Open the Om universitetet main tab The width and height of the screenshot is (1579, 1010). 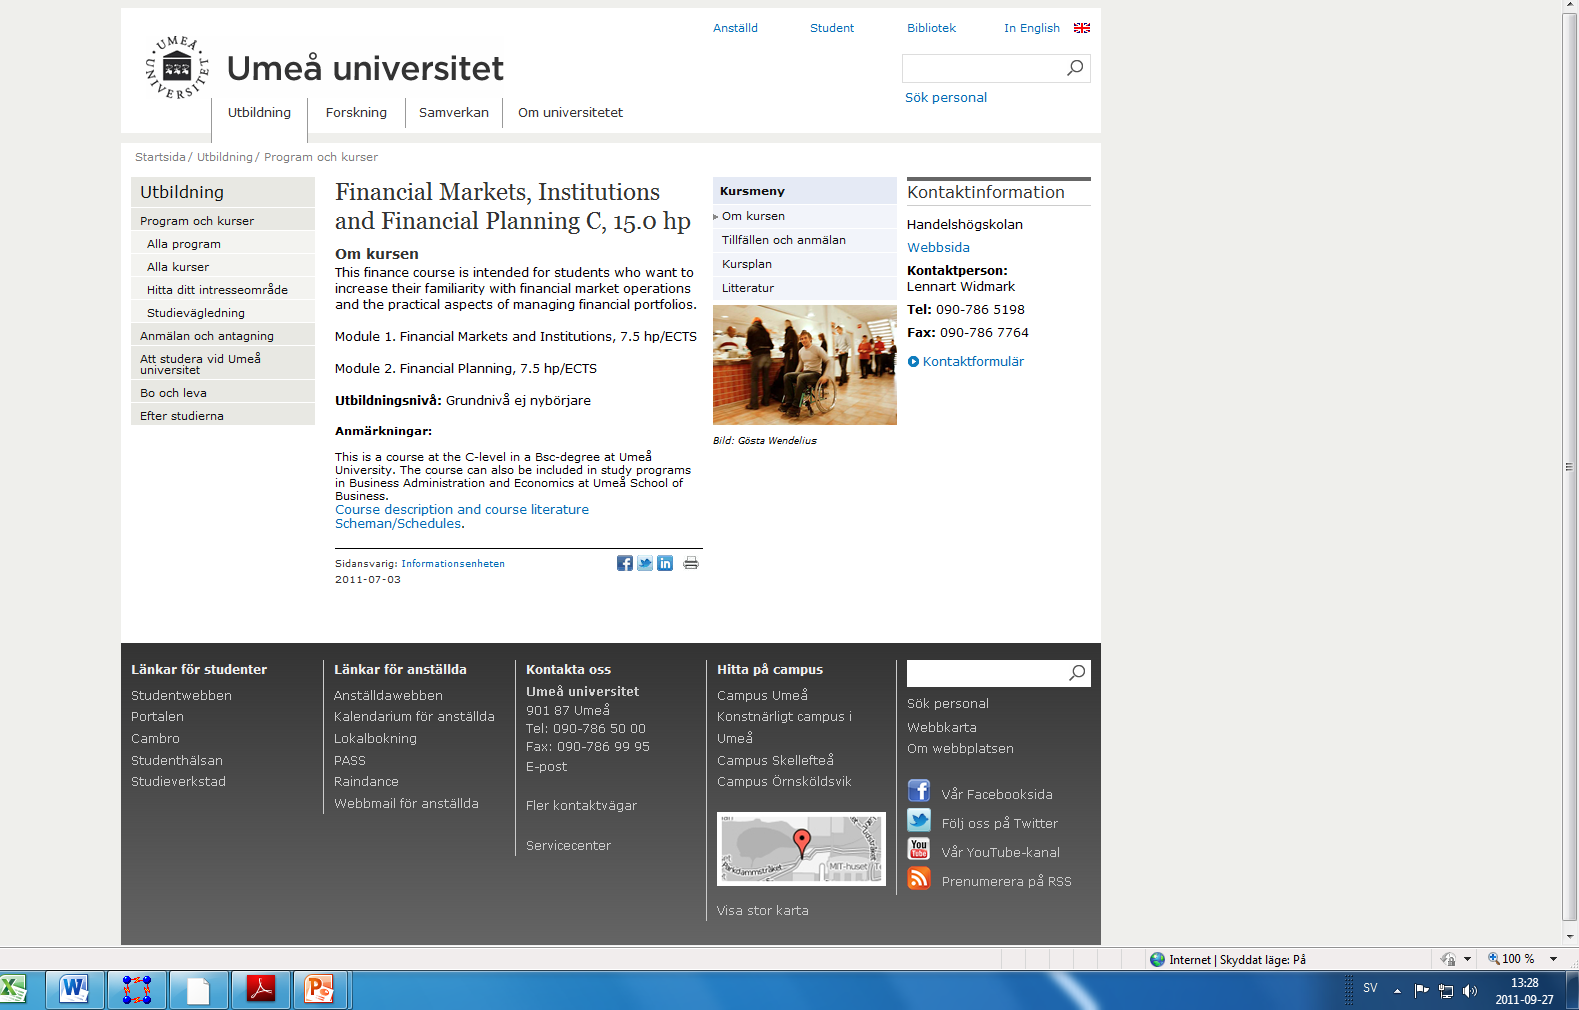click(x=570, y=113)
